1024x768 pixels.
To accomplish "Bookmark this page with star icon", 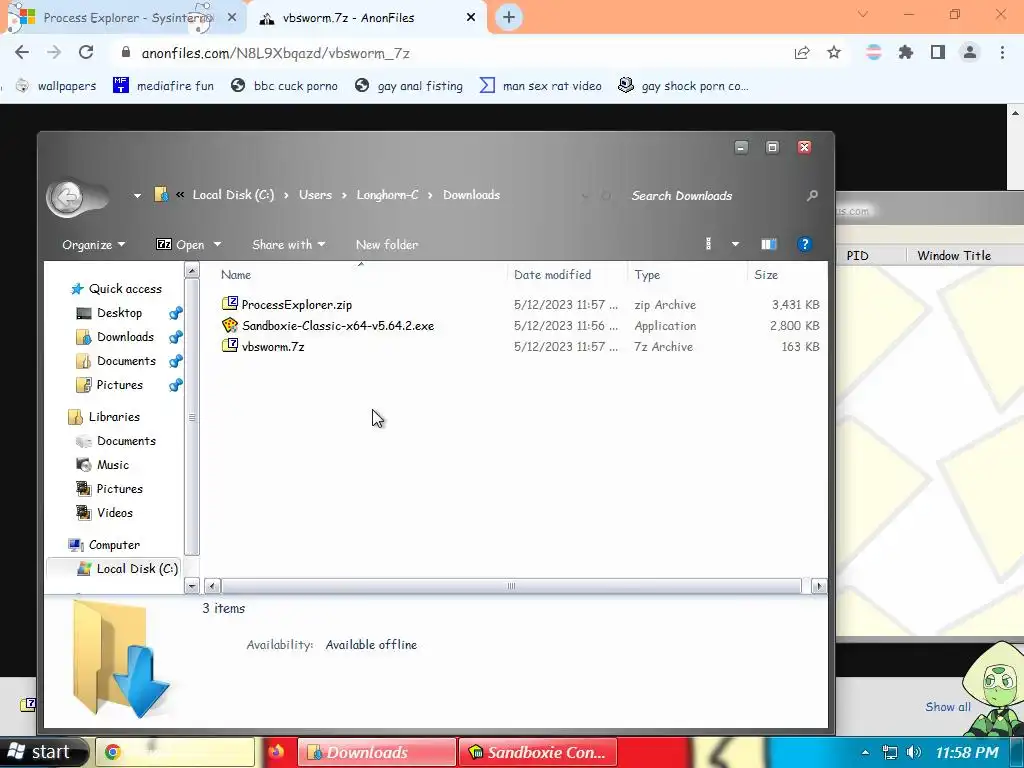I will pos(834,53).
